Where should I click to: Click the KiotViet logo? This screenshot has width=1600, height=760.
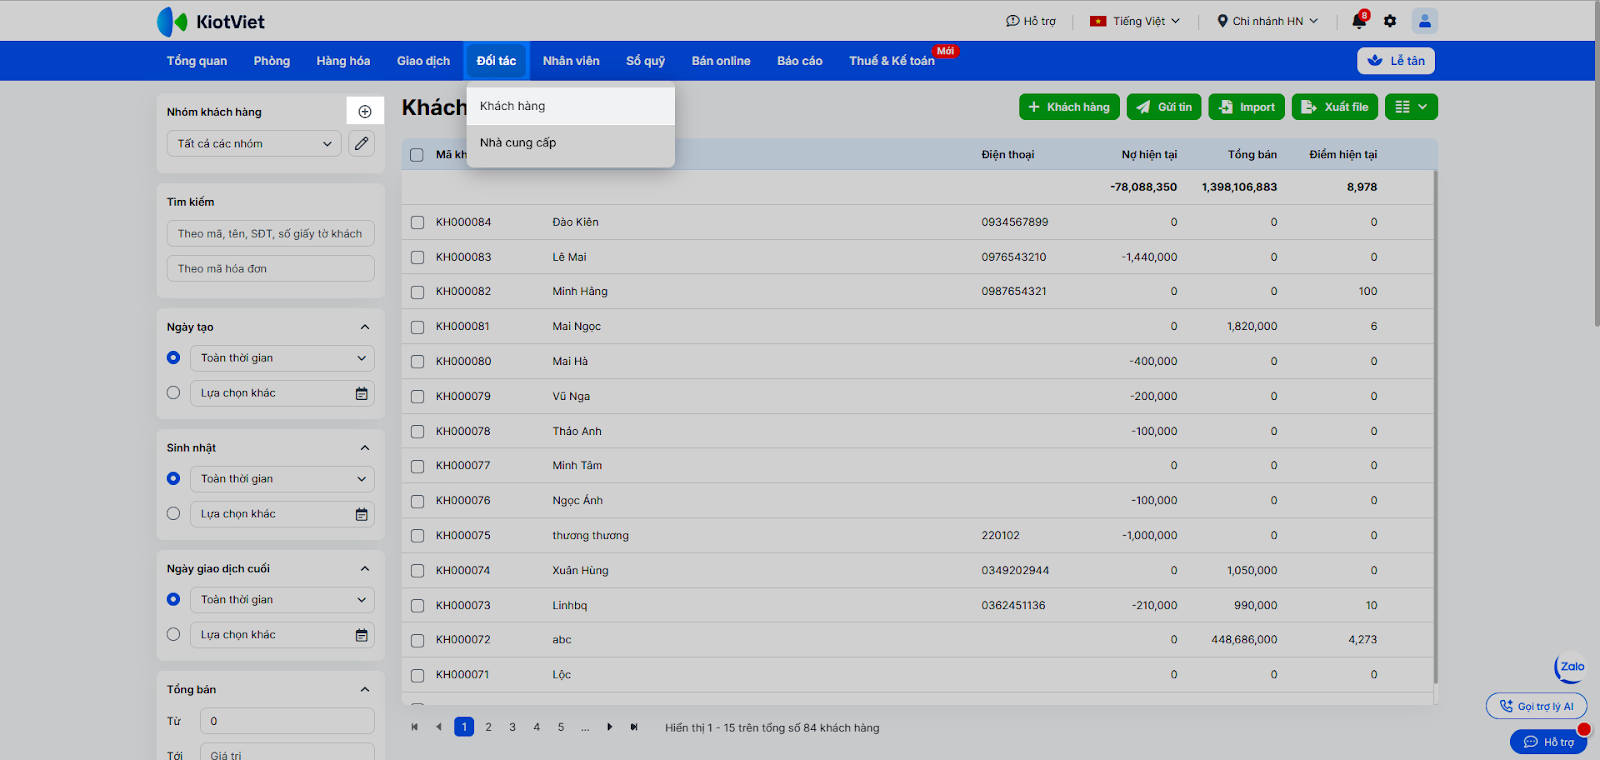(x=211, y=21)
